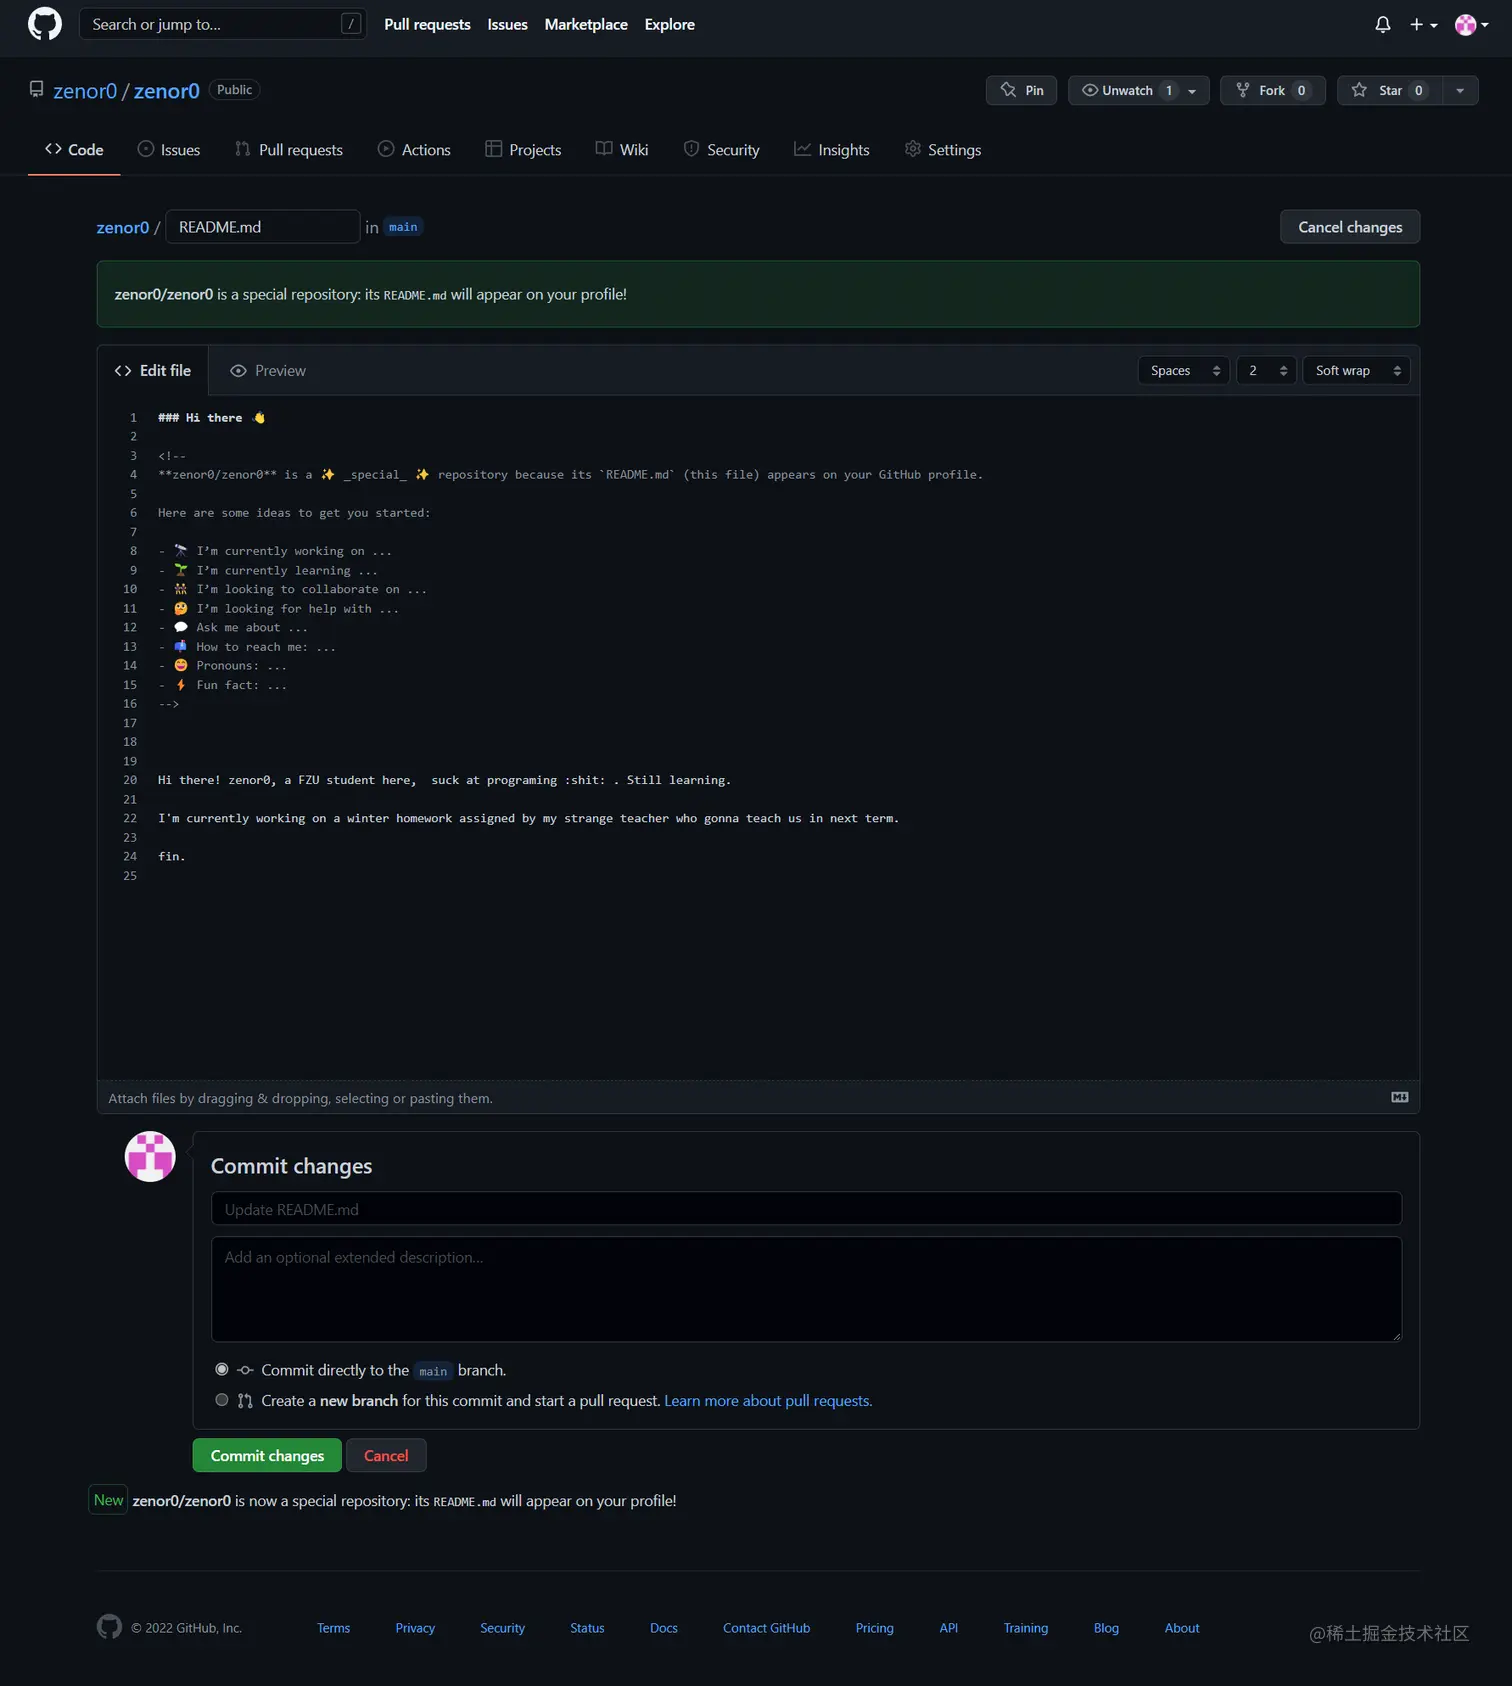Viewport: 1512px width, 1686px height.
Task: Open the repository Pull requests tab
Action: 289,149
